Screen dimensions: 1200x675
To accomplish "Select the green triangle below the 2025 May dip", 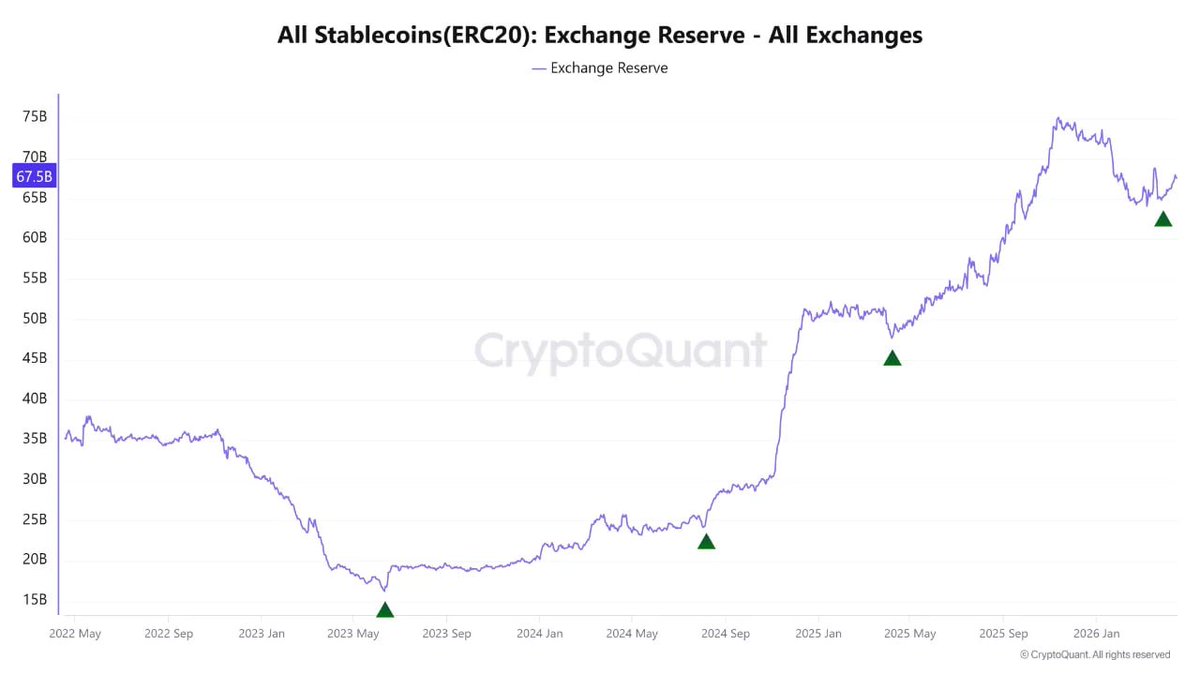I will [x=892, y=358].
